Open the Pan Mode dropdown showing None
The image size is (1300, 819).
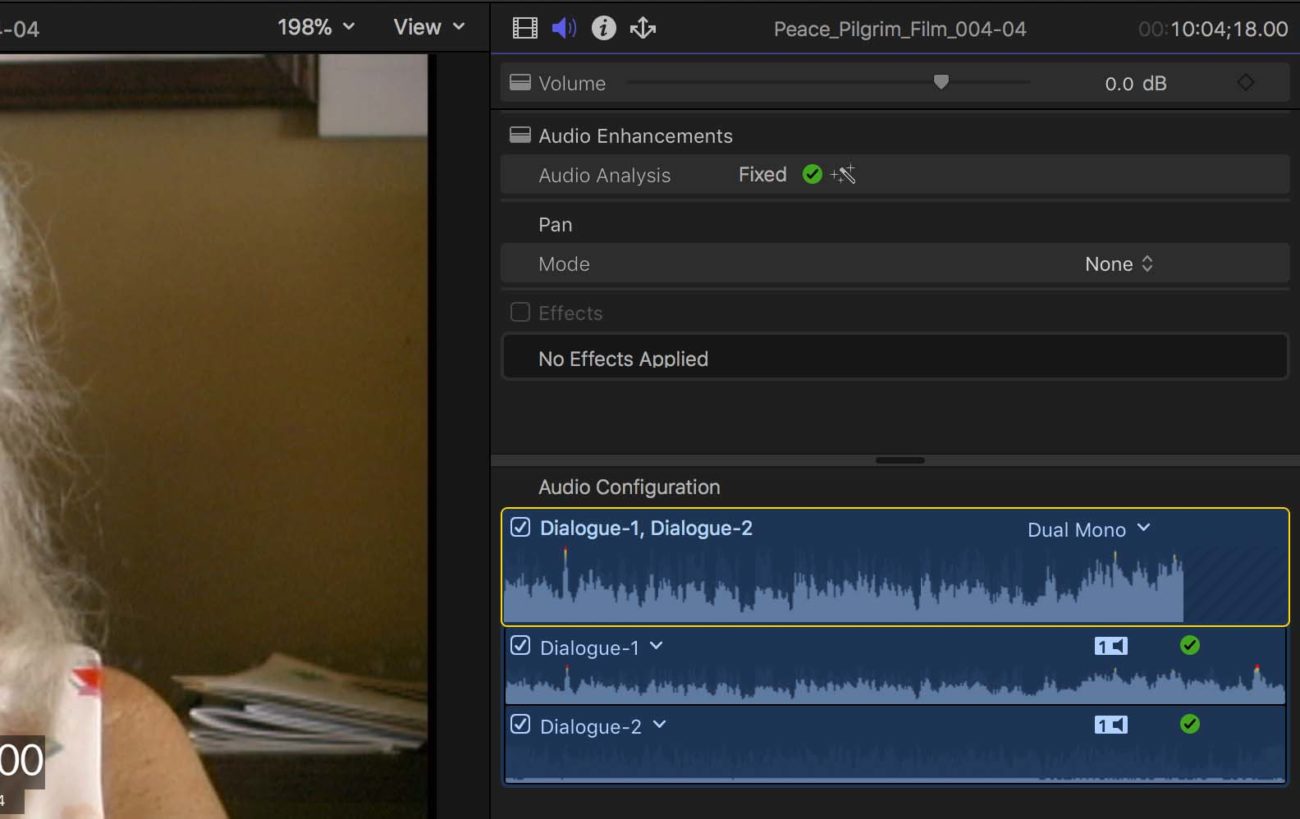point(1118,263)
